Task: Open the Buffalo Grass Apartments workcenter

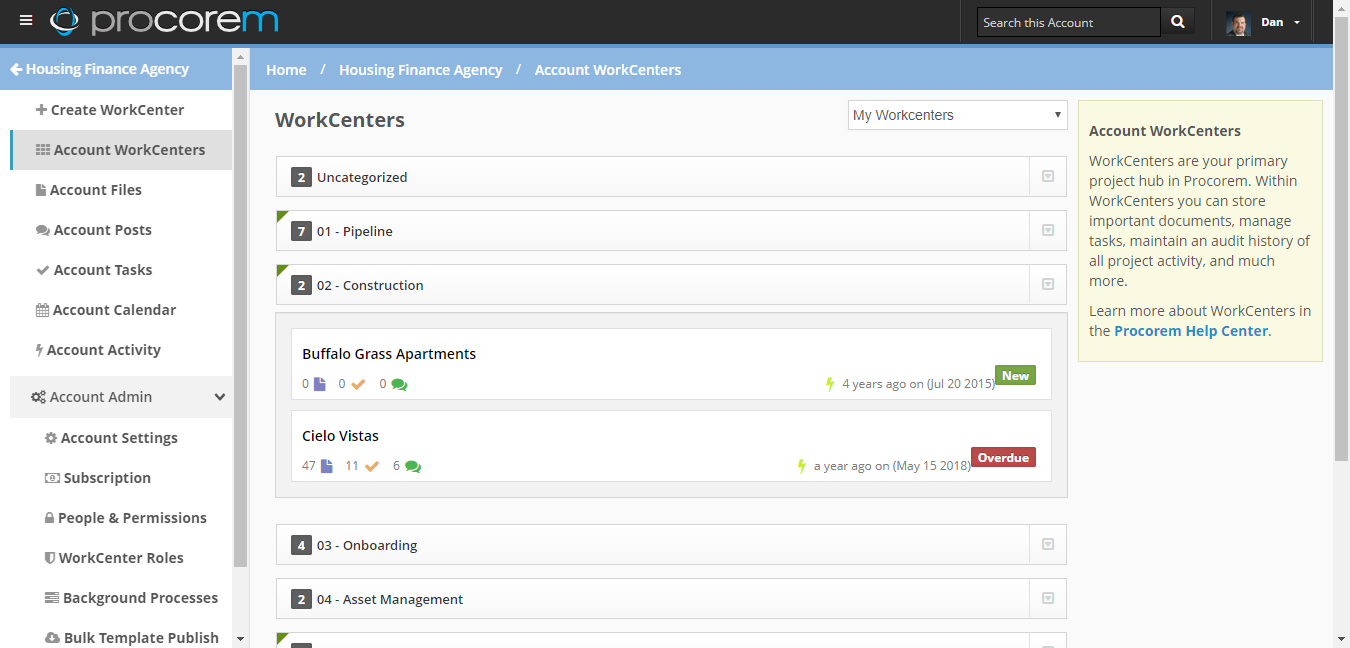Action: click(x=389, y=353)
